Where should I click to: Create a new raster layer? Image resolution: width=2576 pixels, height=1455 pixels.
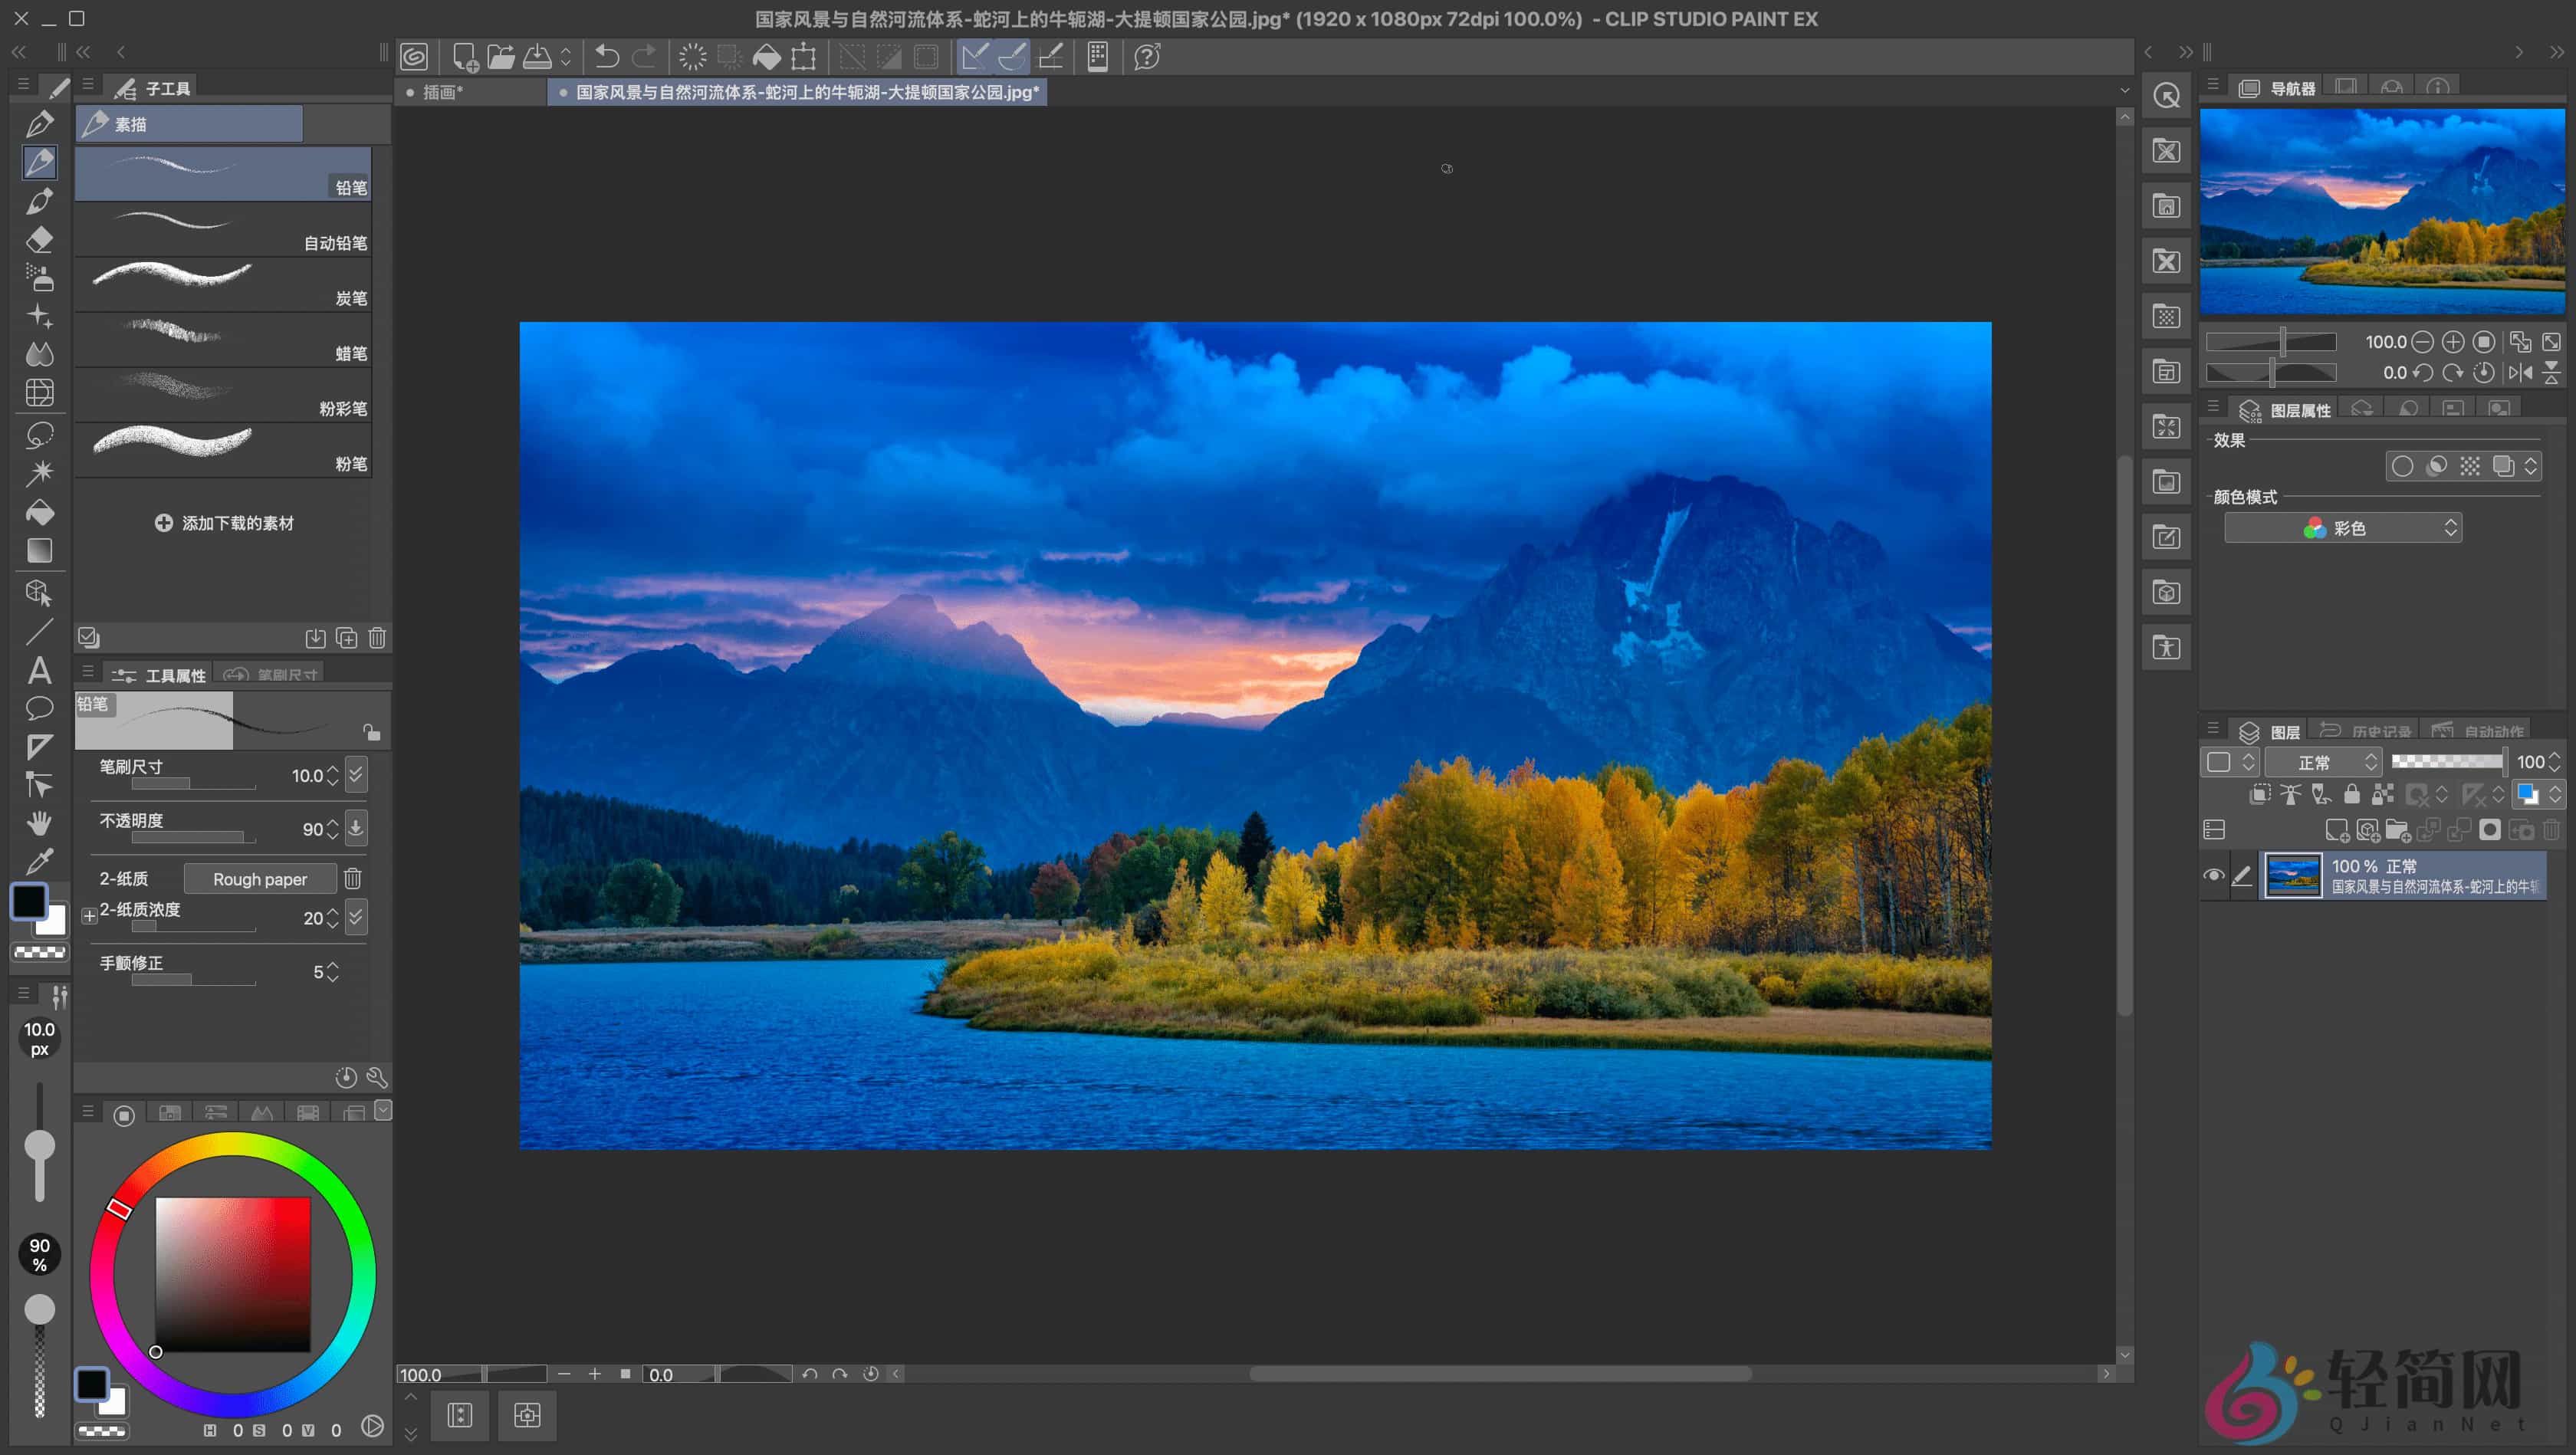pyautogui.click(x=2338, y=832)
